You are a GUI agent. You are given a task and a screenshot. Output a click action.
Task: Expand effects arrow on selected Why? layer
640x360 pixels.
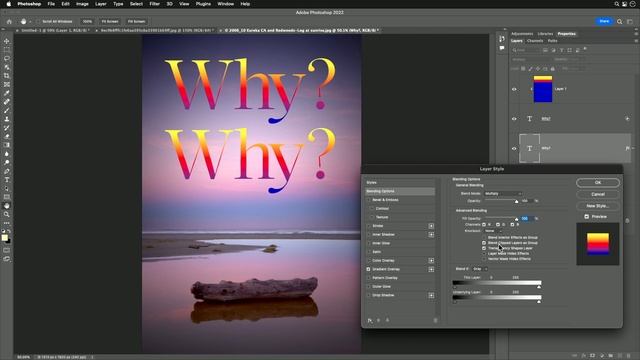click(633, 148)
